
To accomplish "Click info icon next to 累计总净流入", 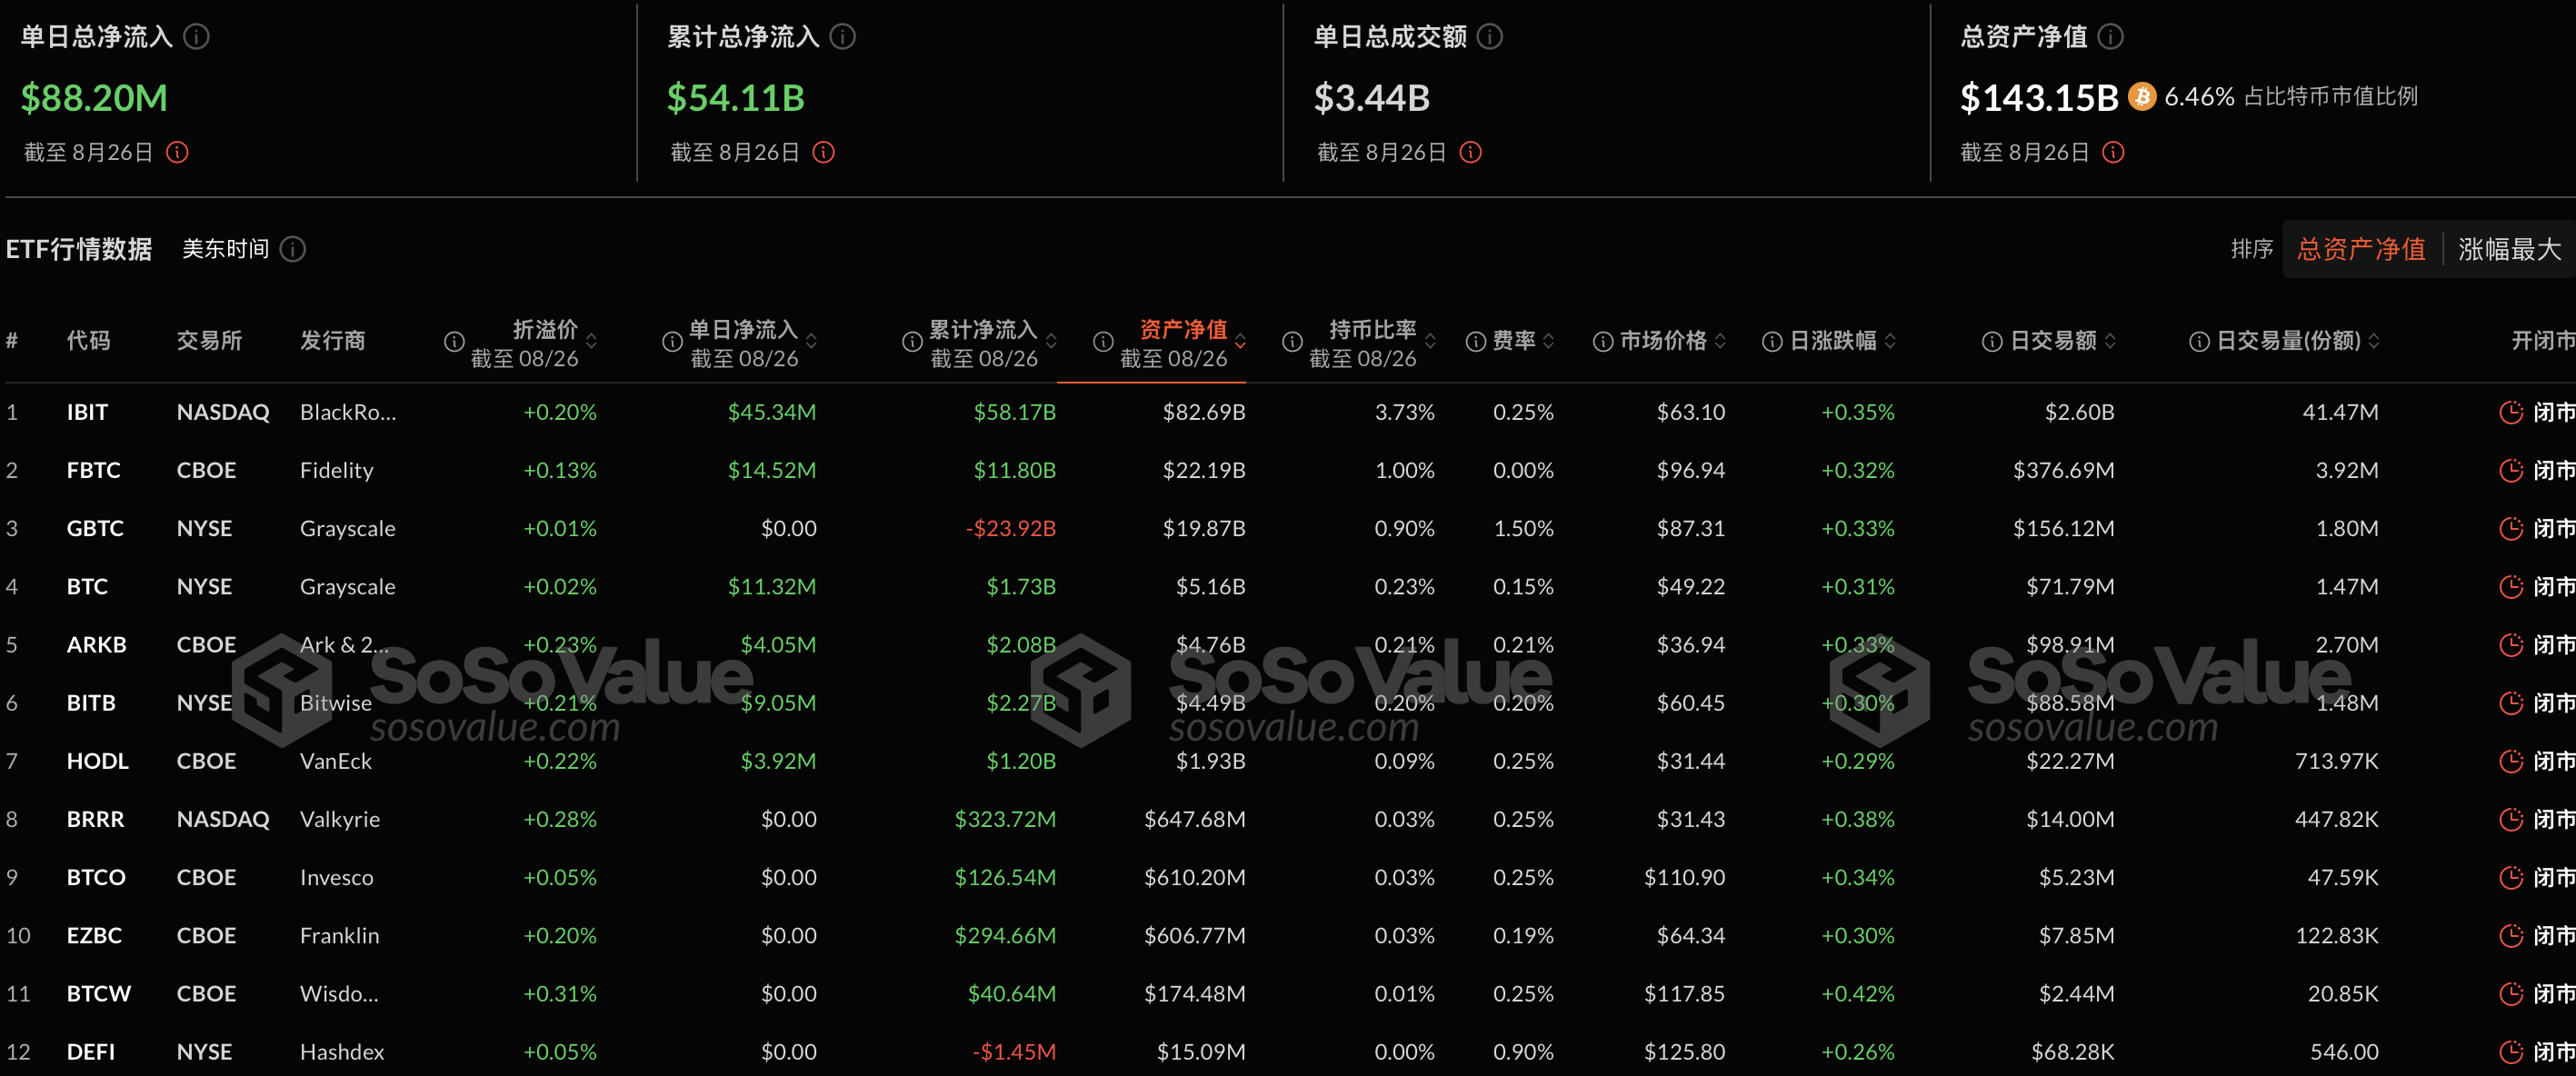I will pos(843,37).
